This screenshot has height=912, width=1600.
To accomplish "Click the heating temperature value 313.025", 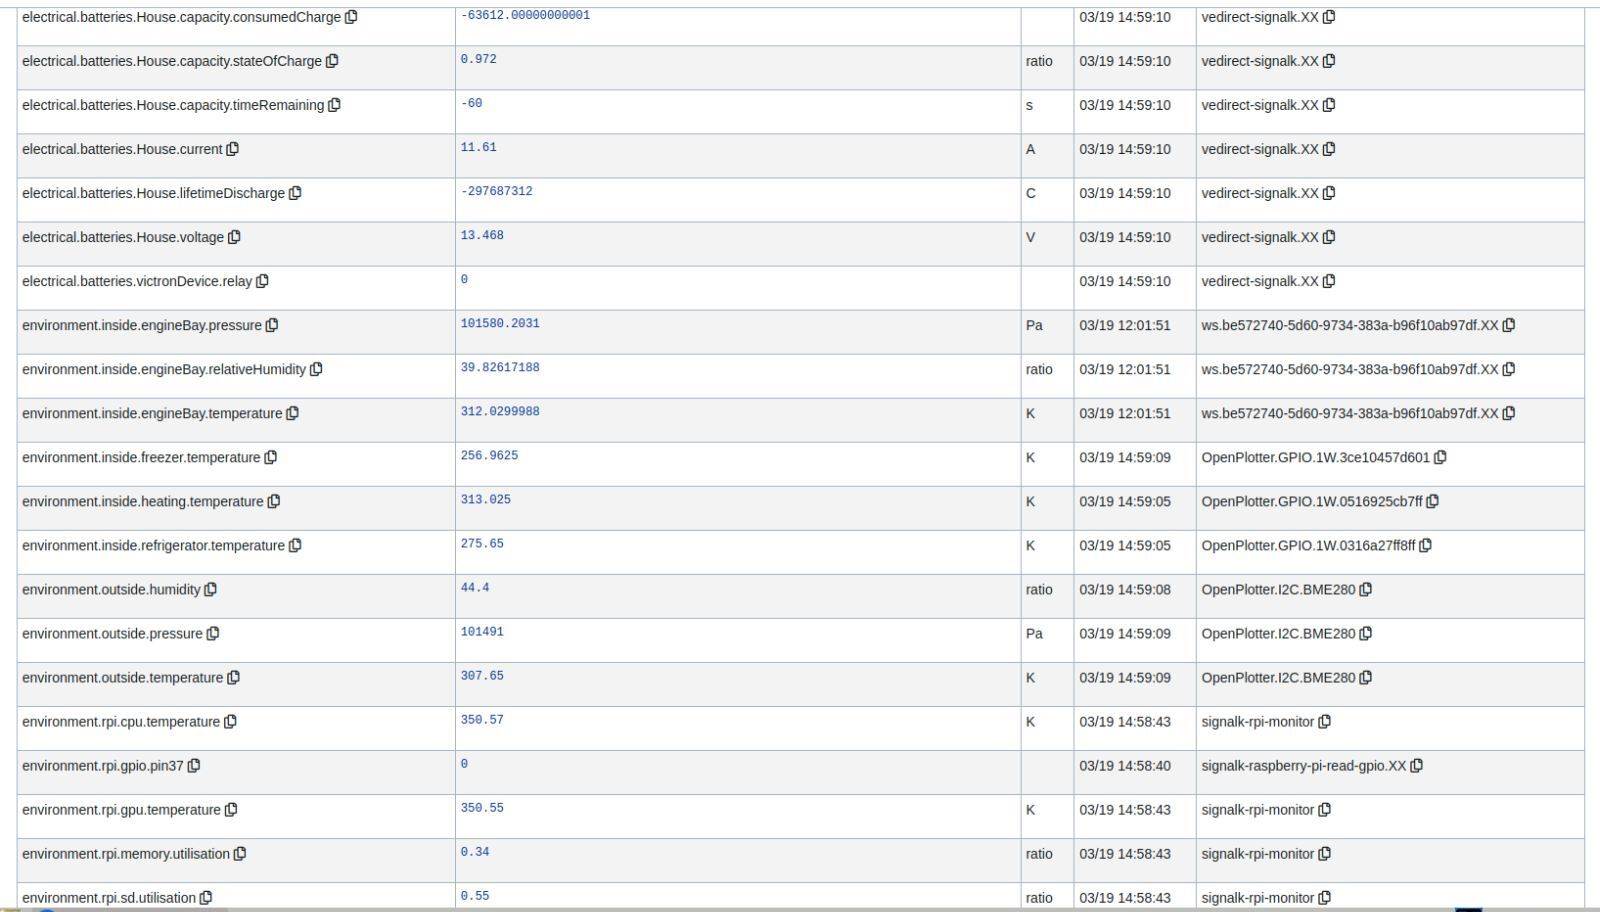I will [485, 500].
